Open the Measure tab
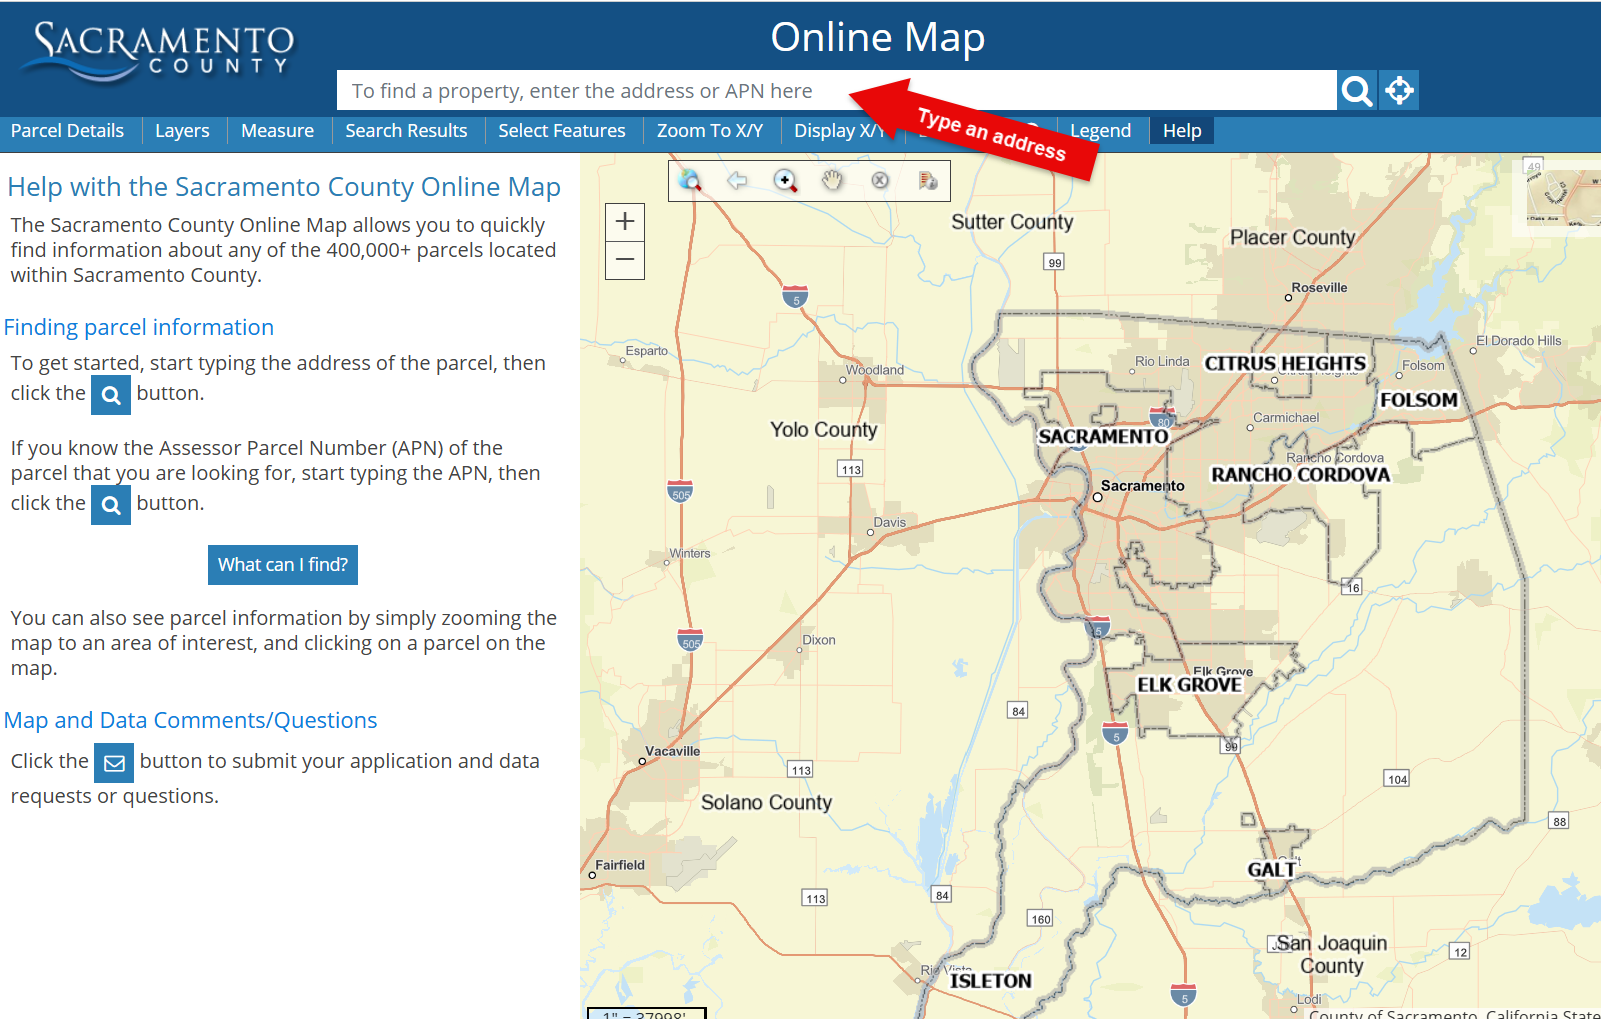The width and height of the screenshot is (1601, 1019). (277, 131)
